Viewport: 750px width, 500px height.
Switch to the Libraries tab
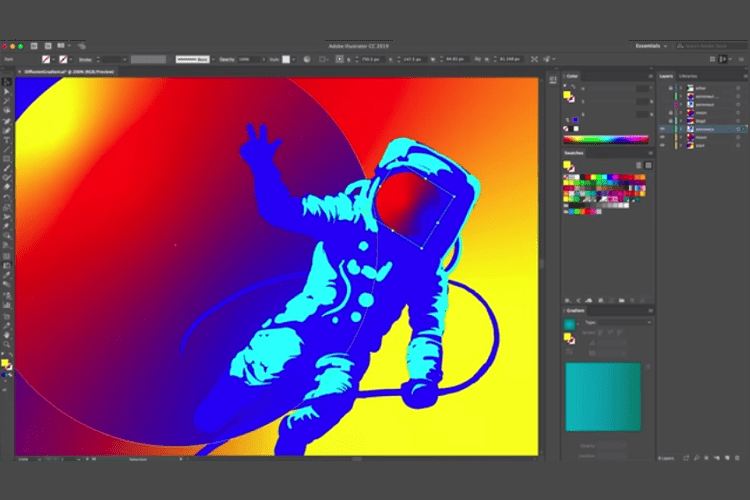point(688,76)
